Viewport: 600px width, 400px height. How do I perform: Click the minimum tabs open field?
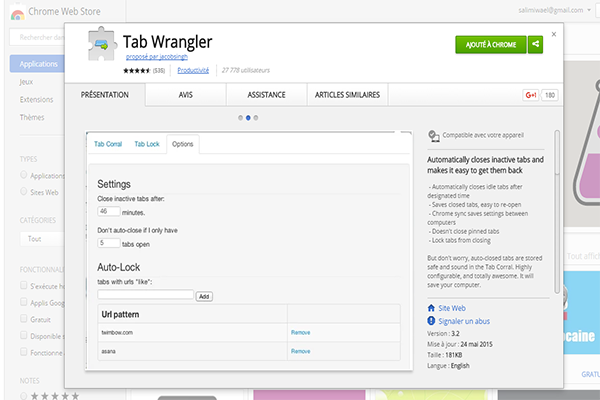[x=109, y=243]
